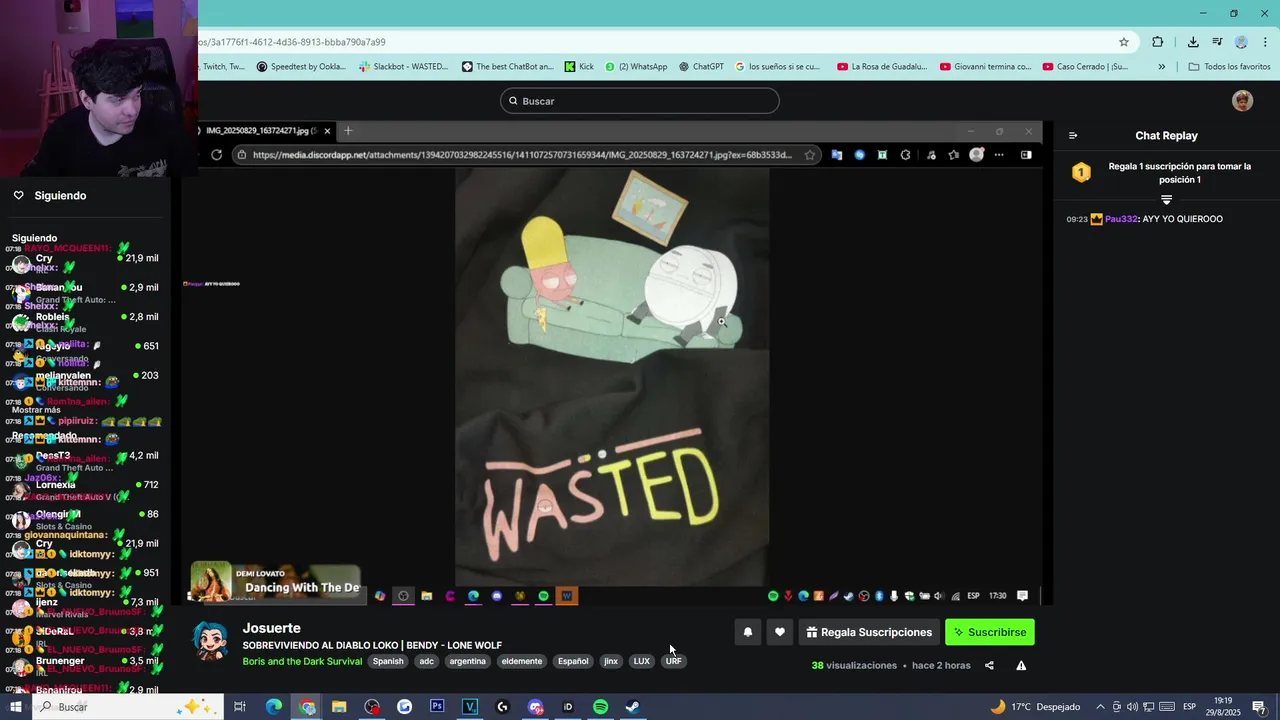Open Chrome media control icon
1280x720 pixels.
[1217, 42]
